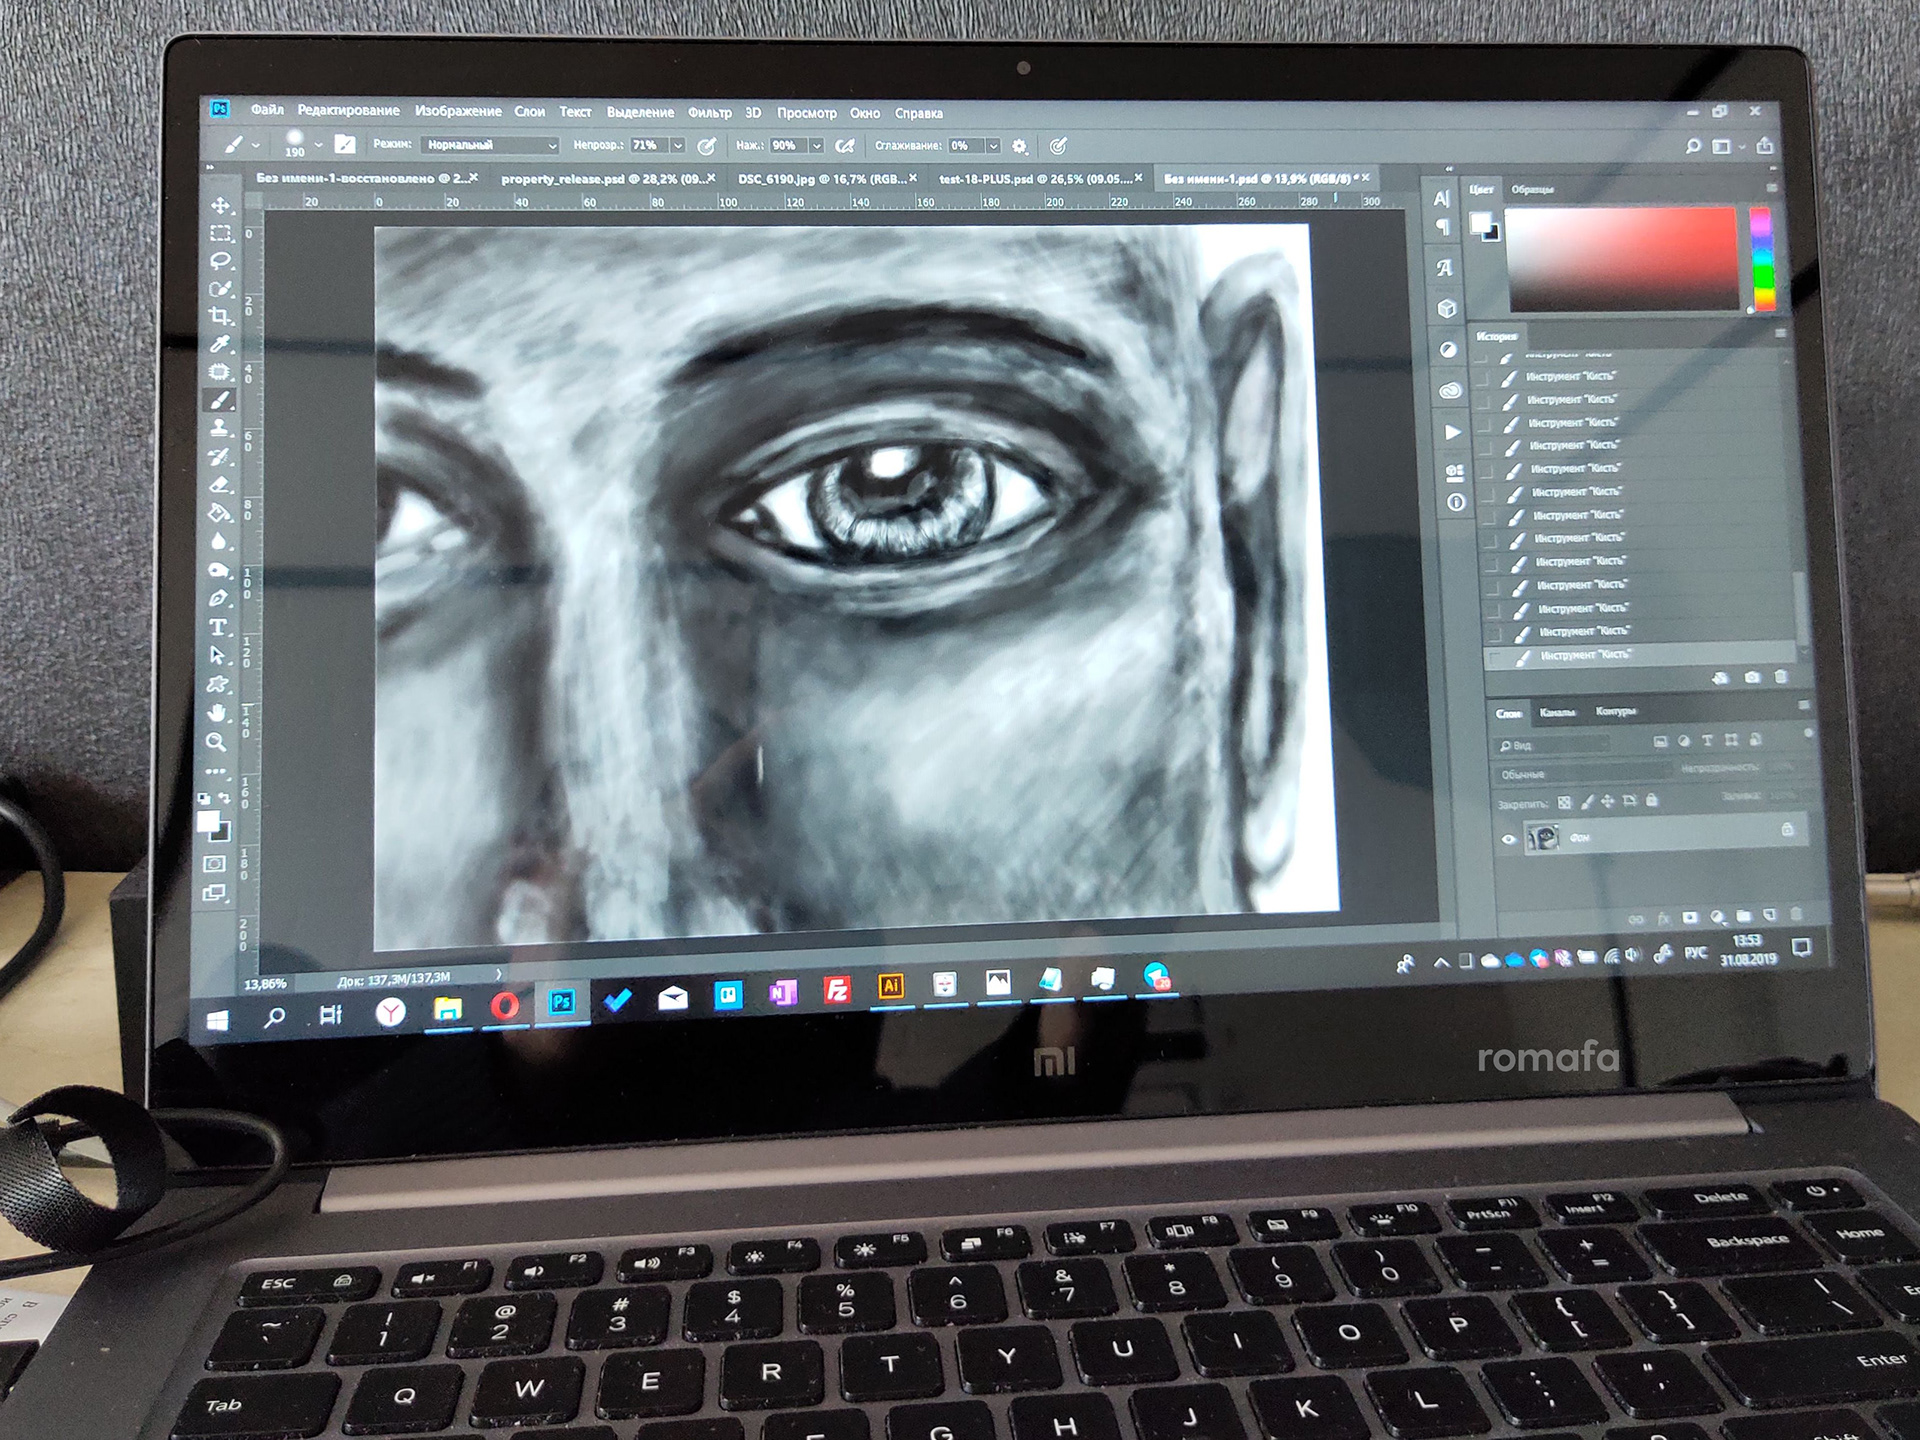Screen dimensions: 1920x1440
Task: Click the hue slider in Color panel
Action: coord(1762,260)
